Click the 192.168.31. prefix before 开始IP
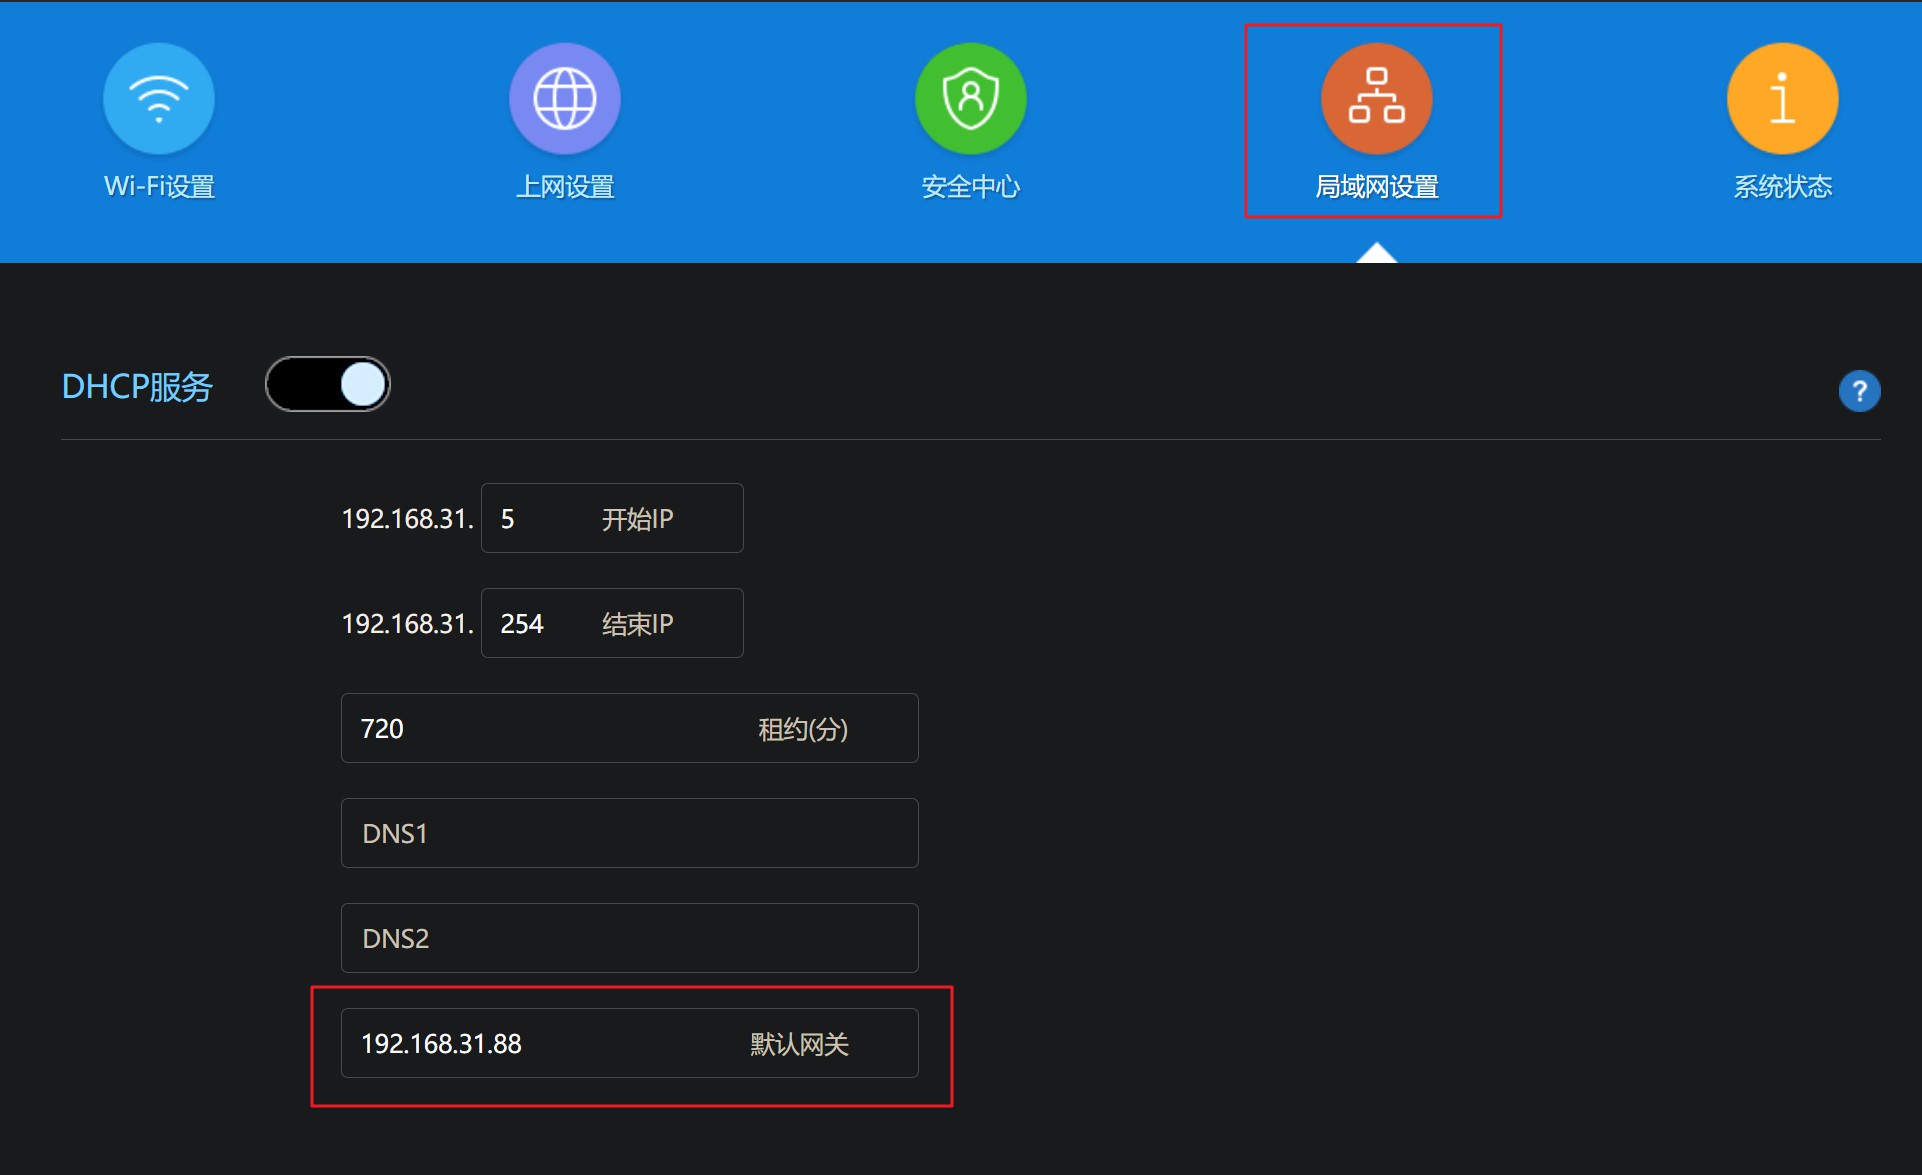 [x=408, y=519]
